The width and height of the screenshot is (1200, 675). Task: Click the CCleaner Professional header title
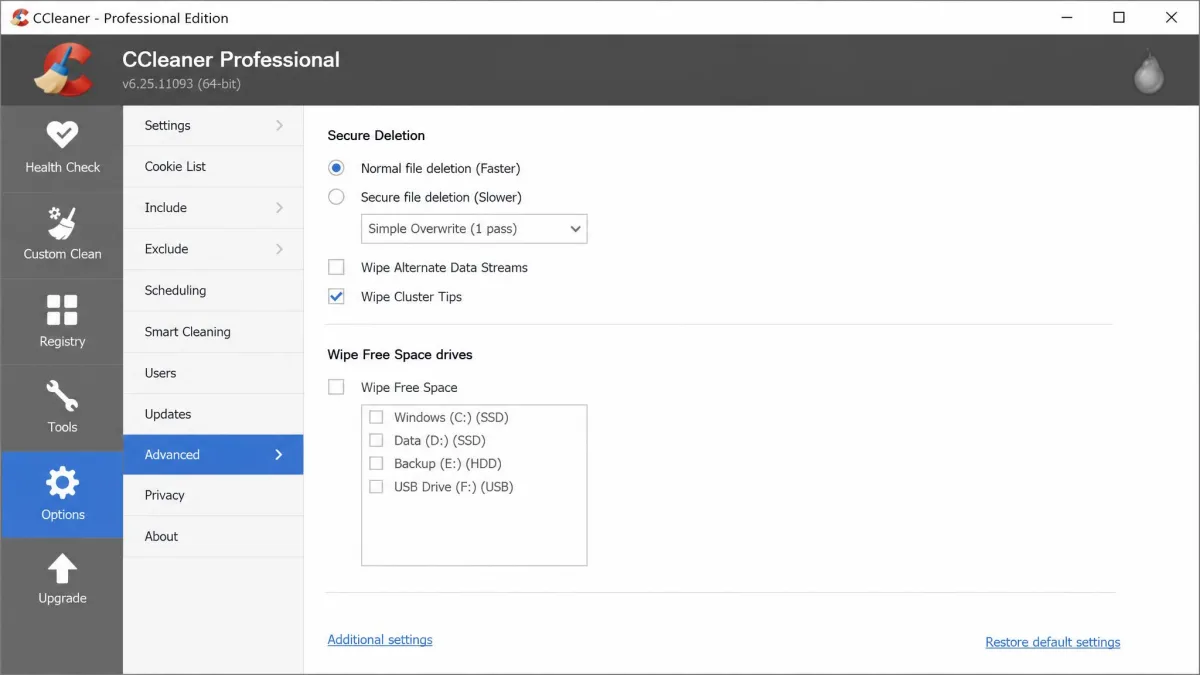tap(231, 59)
